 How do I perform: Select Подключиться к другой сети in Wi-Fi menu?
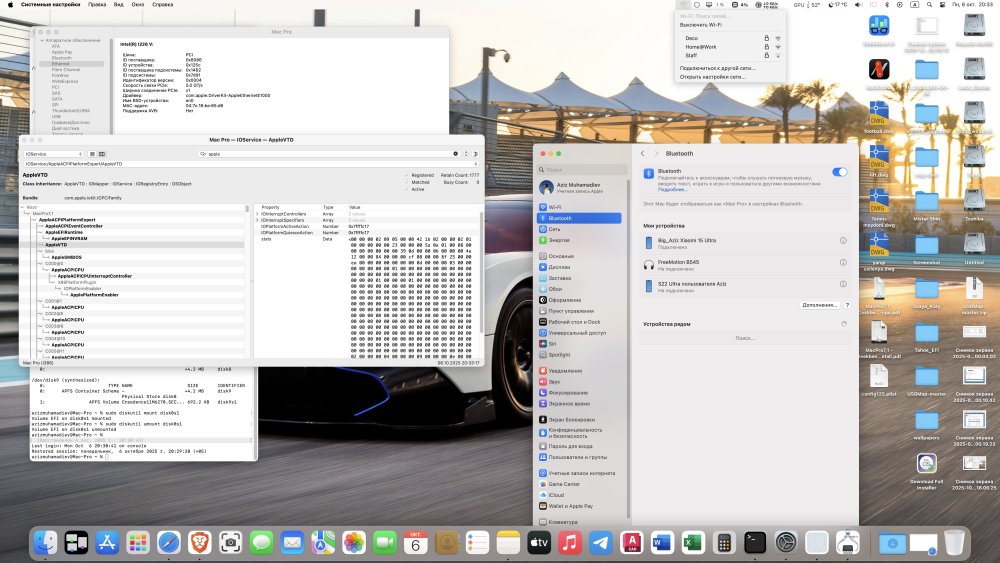pyautogui.click(x=730, y=68)
